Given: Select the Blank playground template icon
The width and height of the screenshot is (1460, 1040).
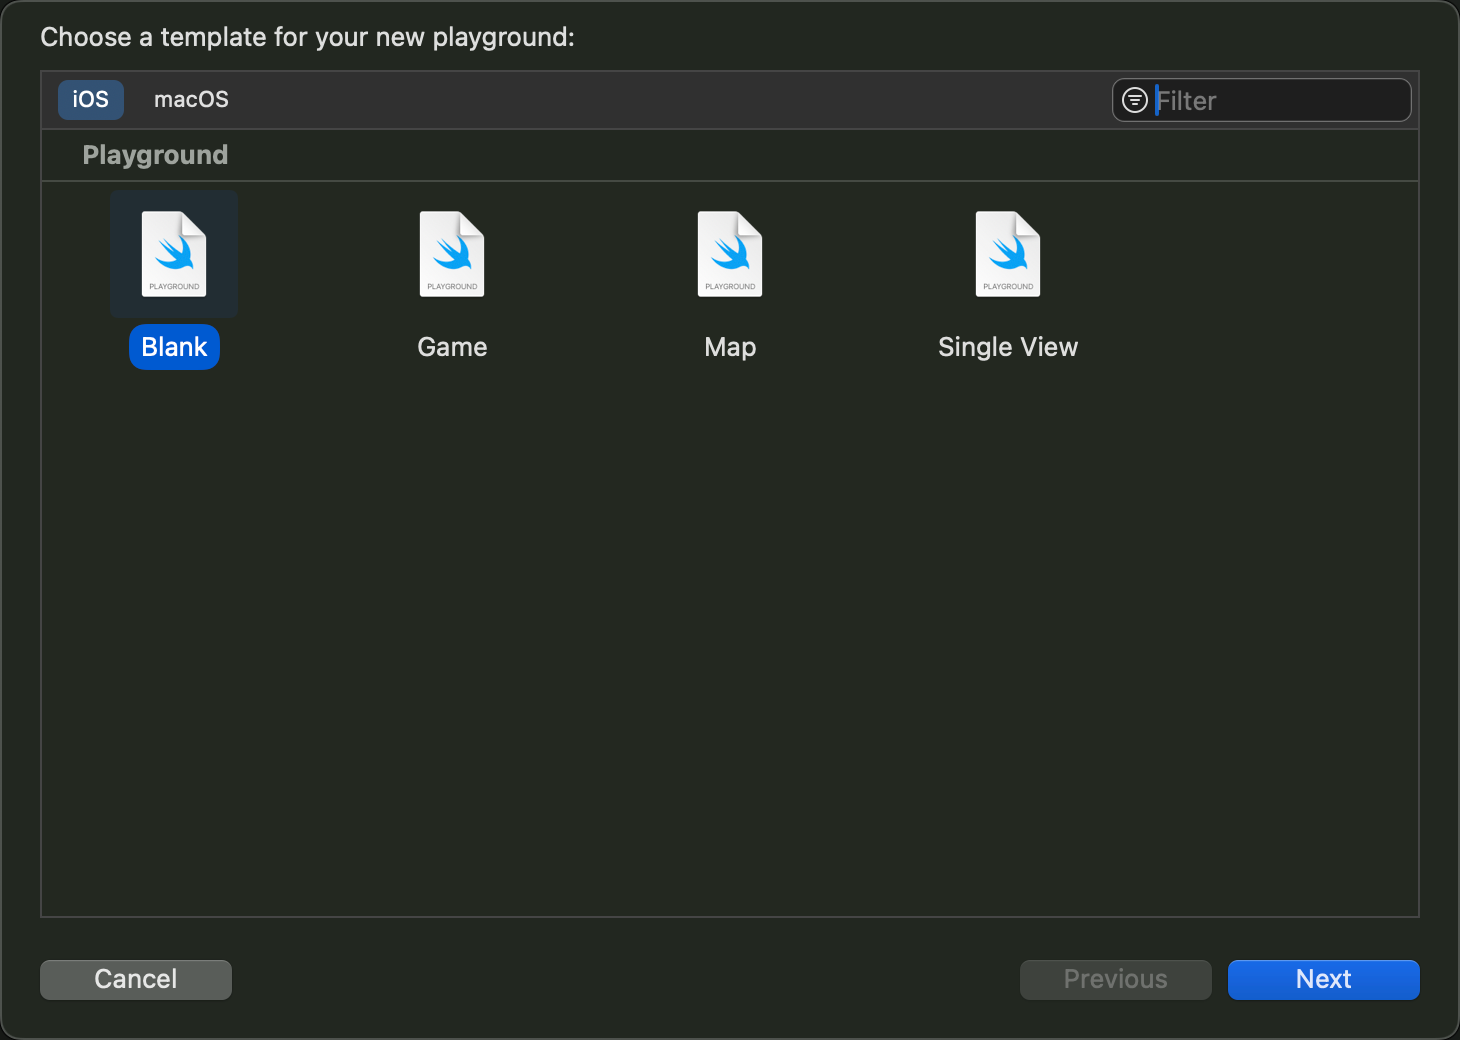Looking at the screenshot, I should [174, 254].
